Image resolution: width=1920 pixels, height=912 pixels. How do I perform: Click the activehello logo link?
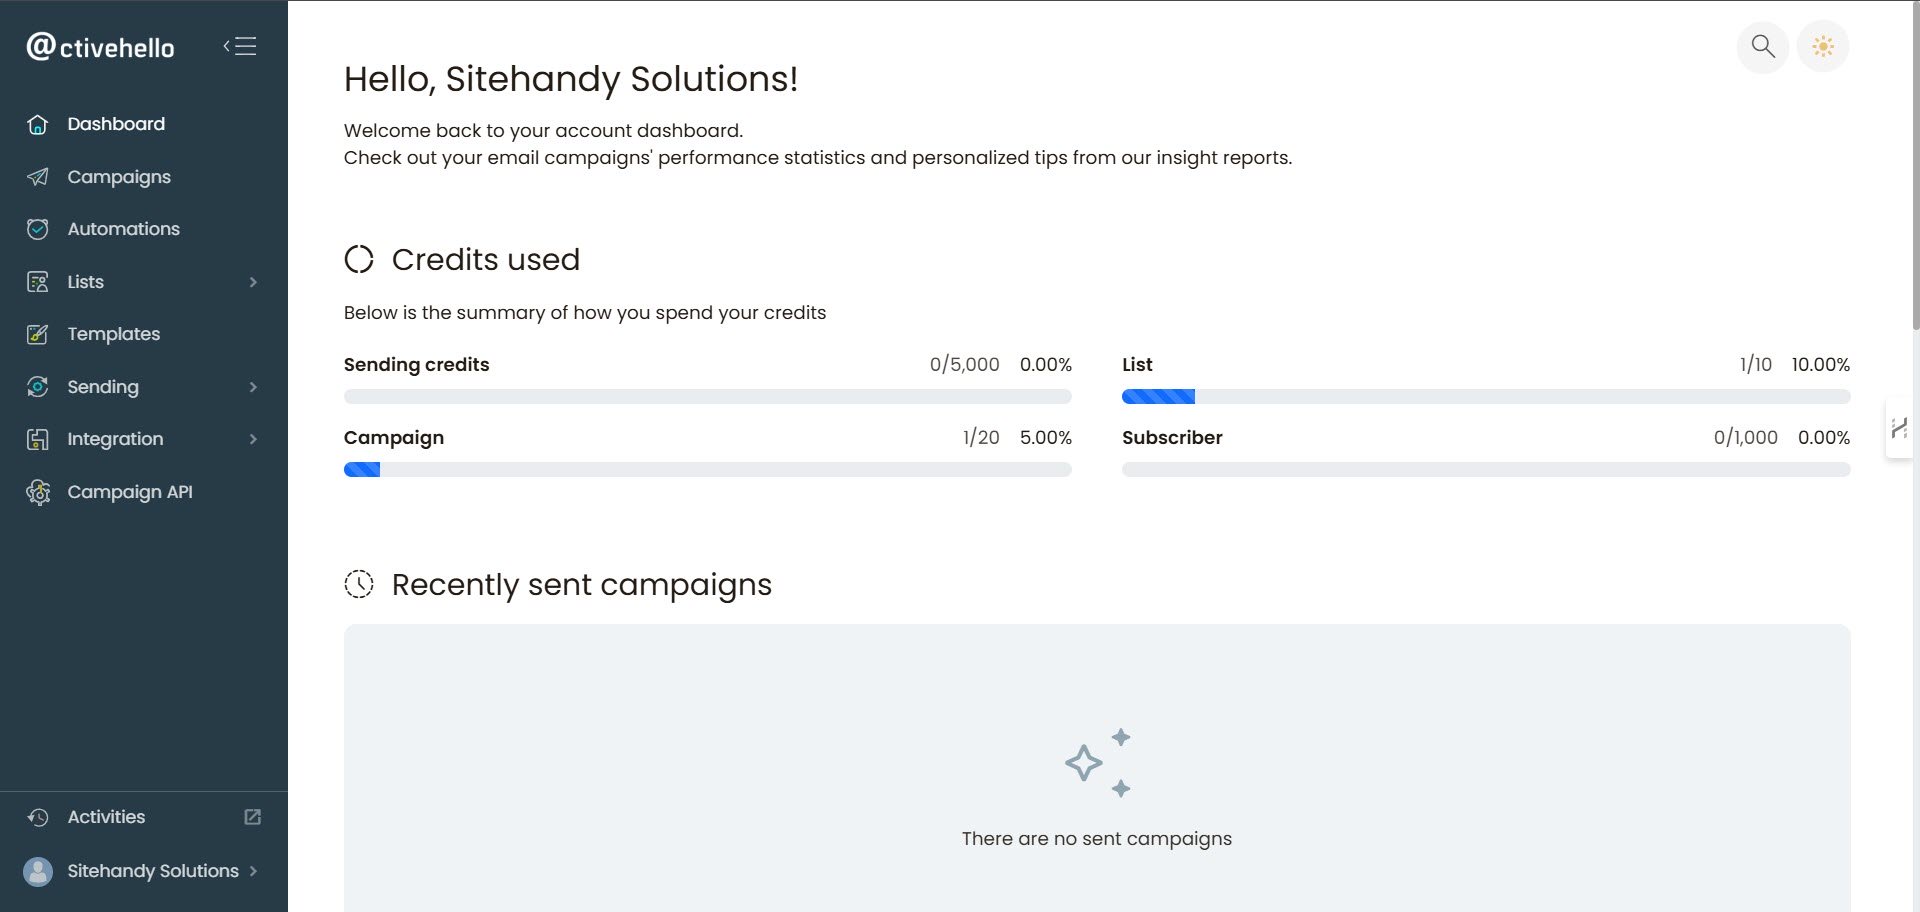100,46
